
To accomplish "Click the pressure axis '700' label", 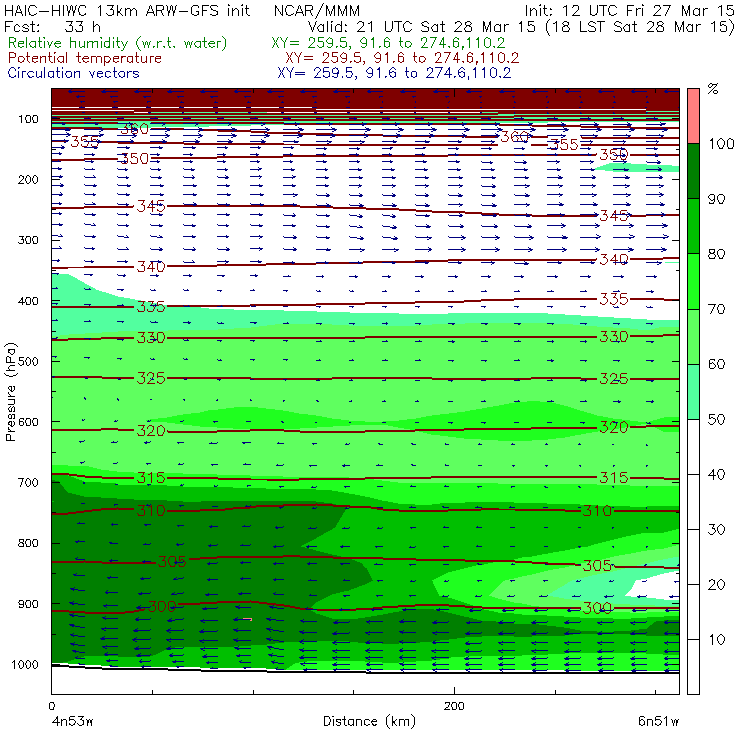I will click(28, 482).
